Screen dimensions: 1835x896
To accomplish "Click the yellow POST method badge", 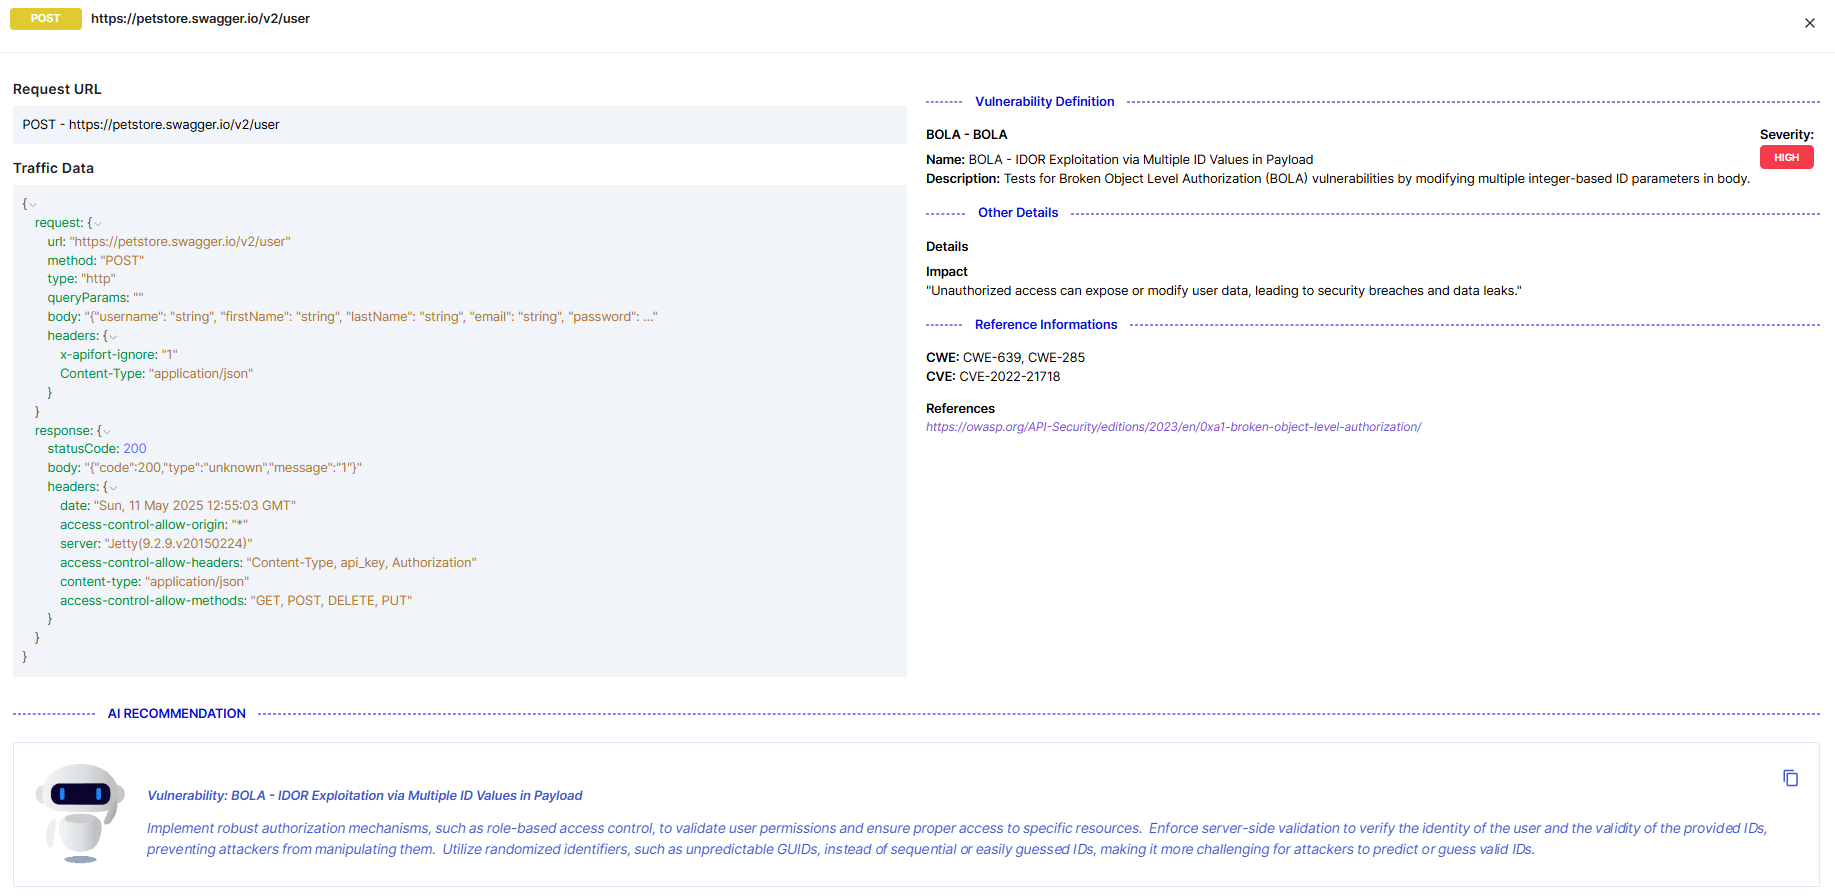I will point(46,19).
